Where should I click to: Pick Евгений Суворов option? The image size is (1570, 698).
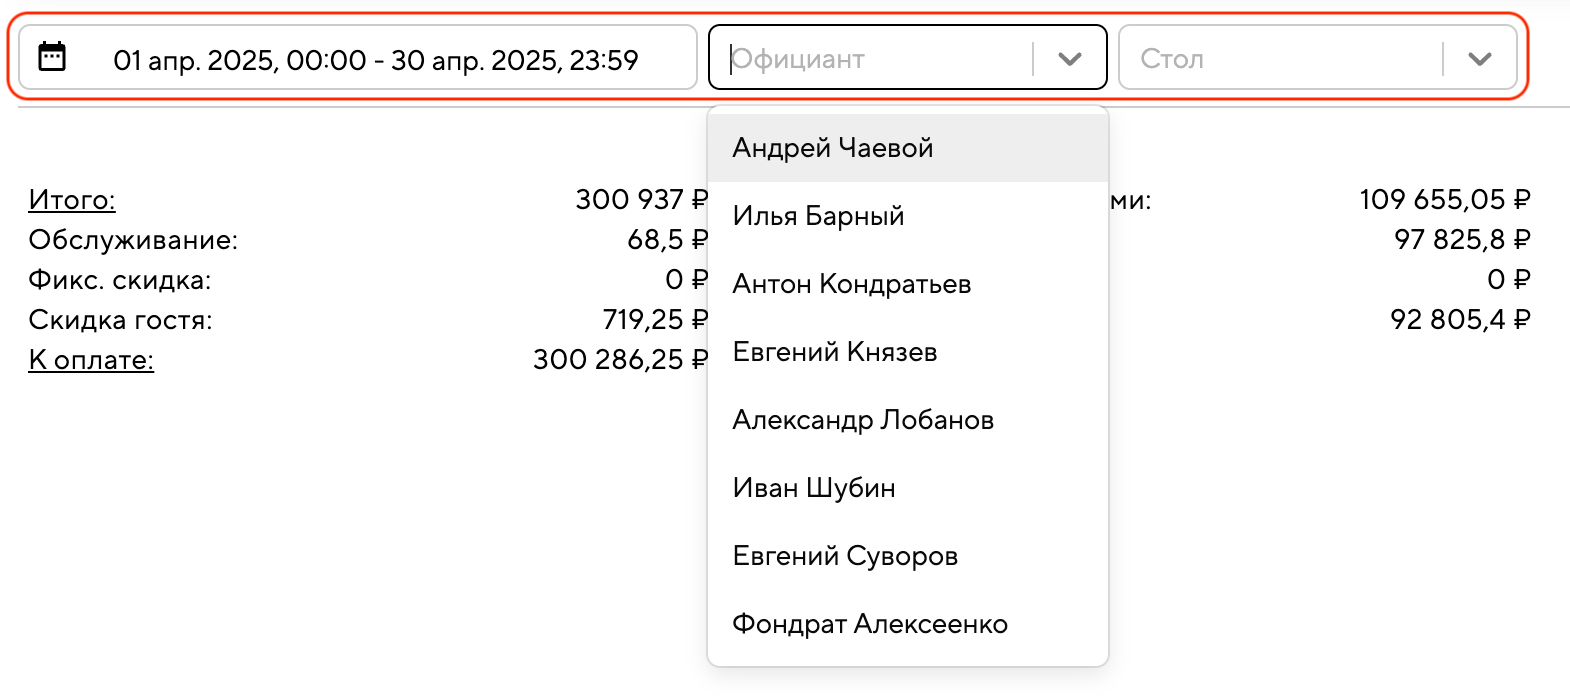click(845, 556)
